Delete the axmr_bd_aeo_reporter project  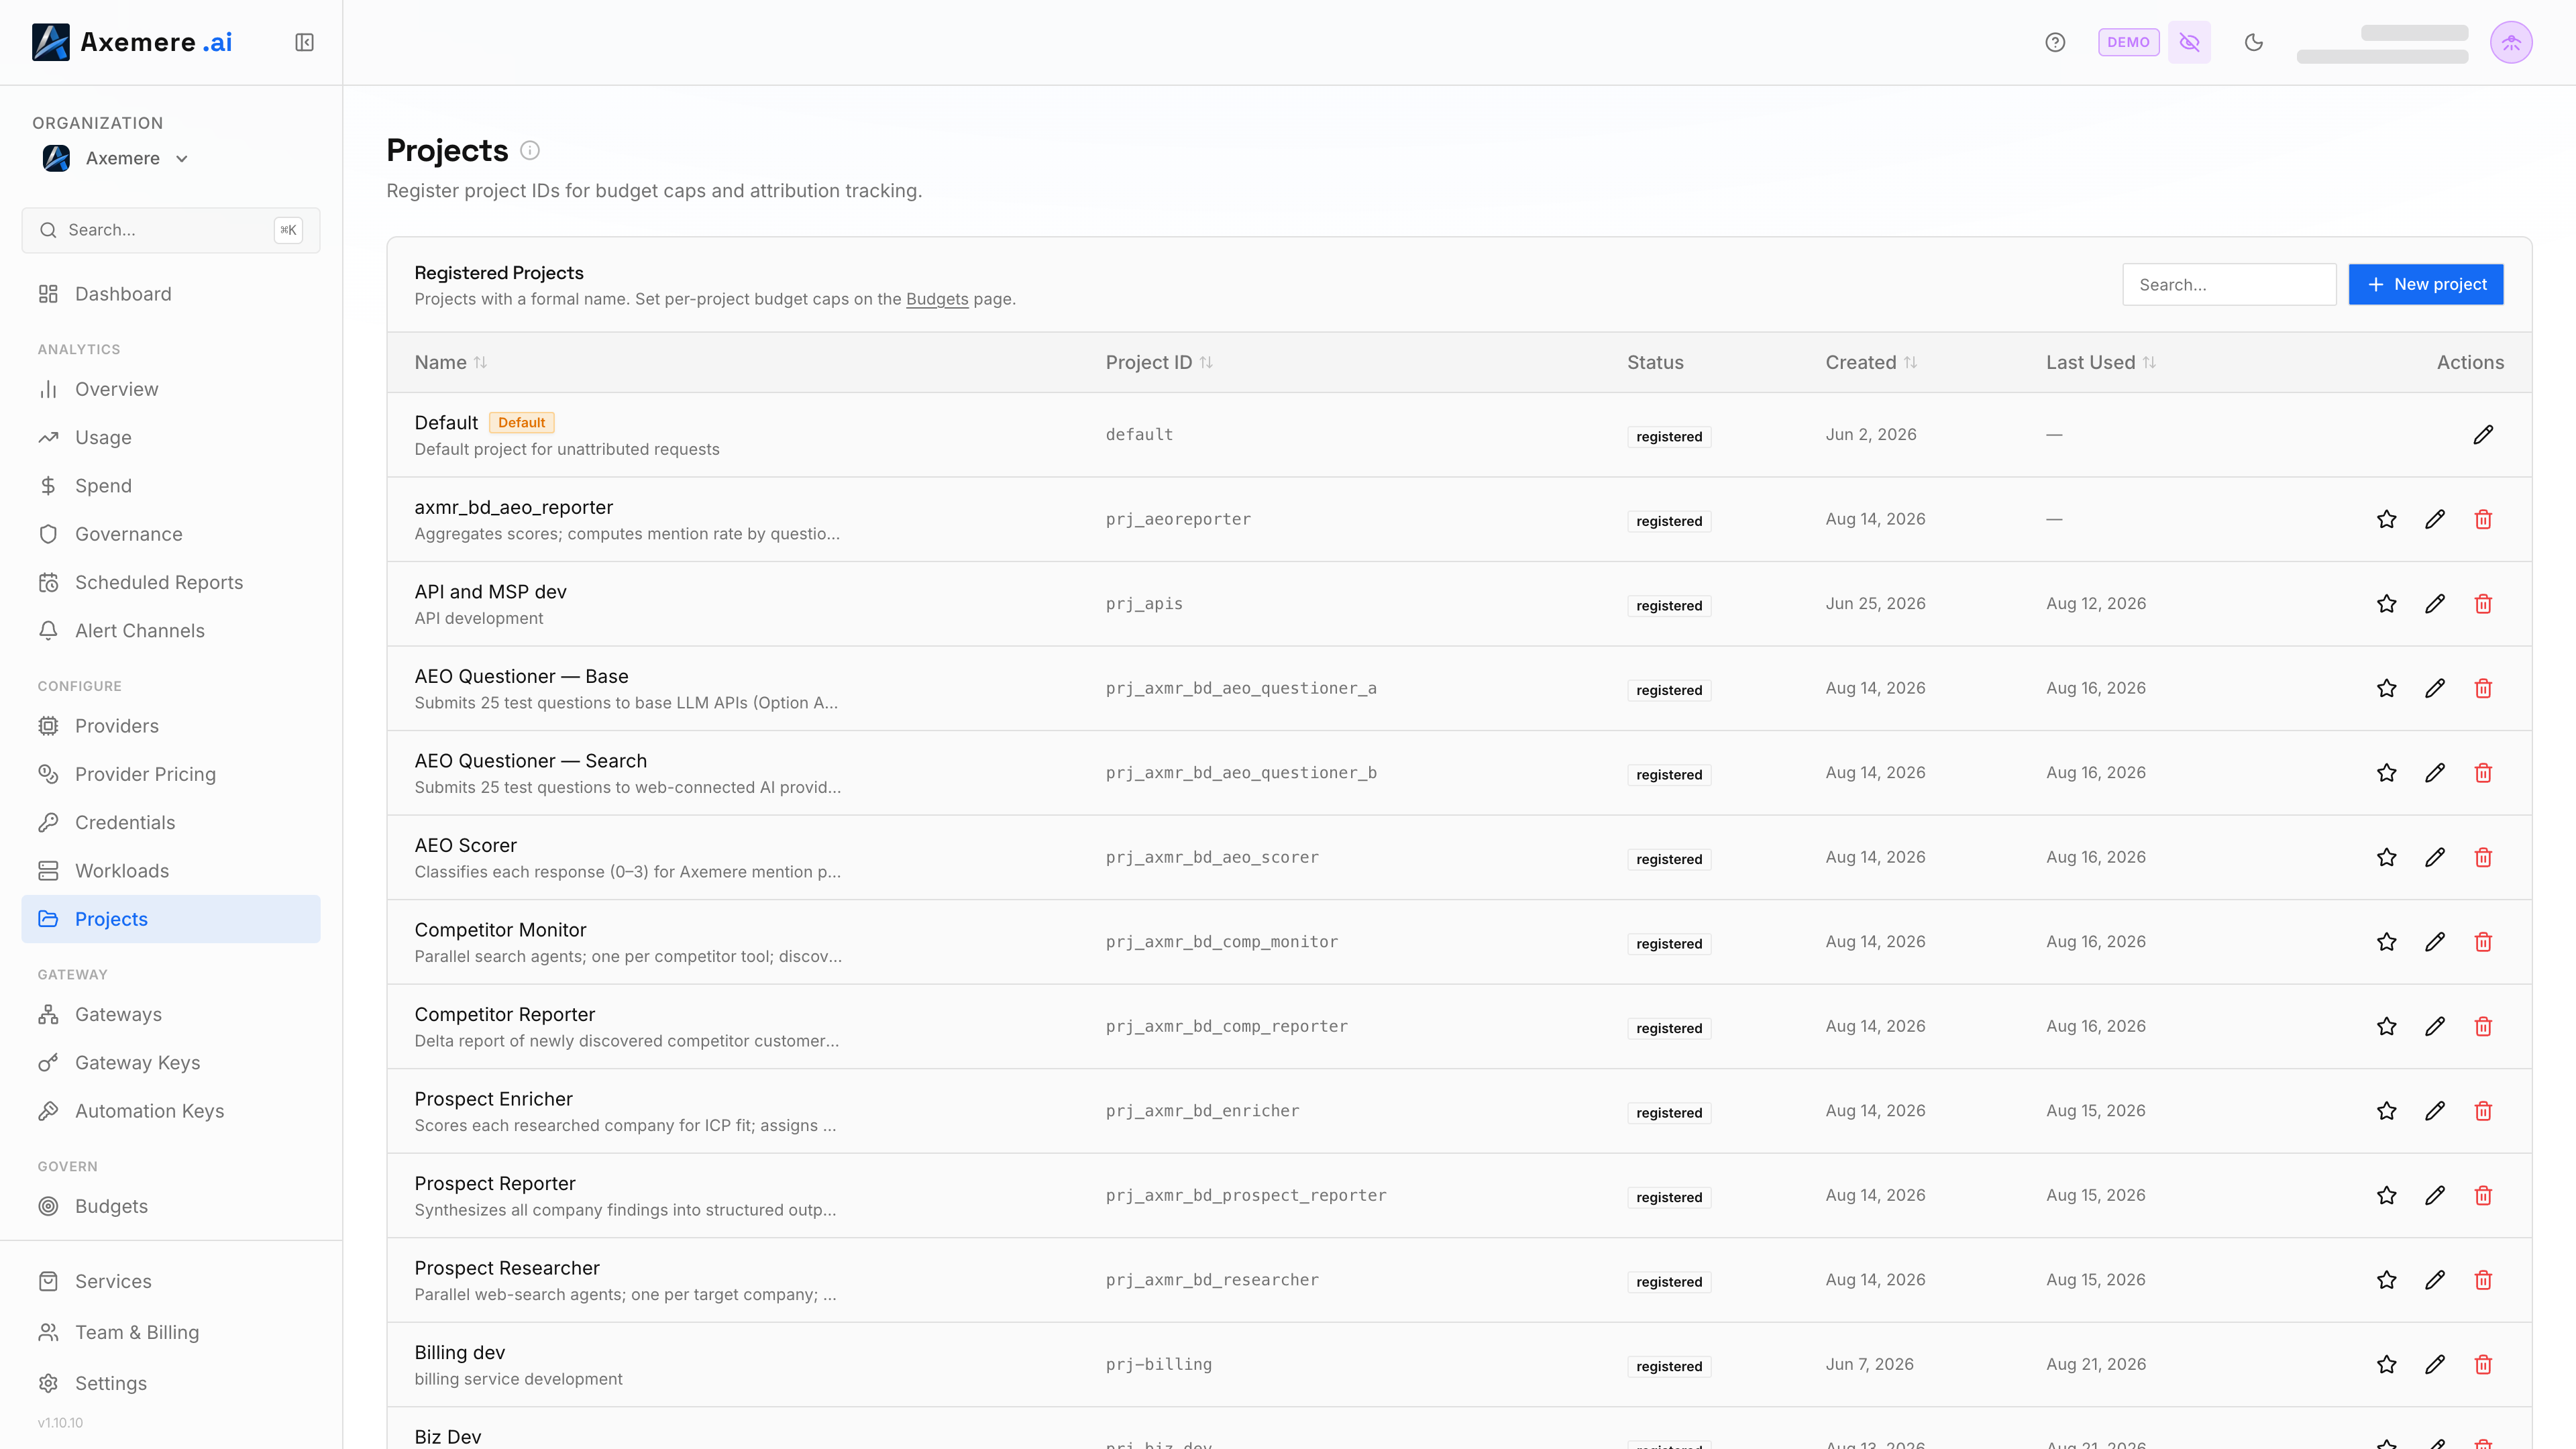tap(2483, 519)
